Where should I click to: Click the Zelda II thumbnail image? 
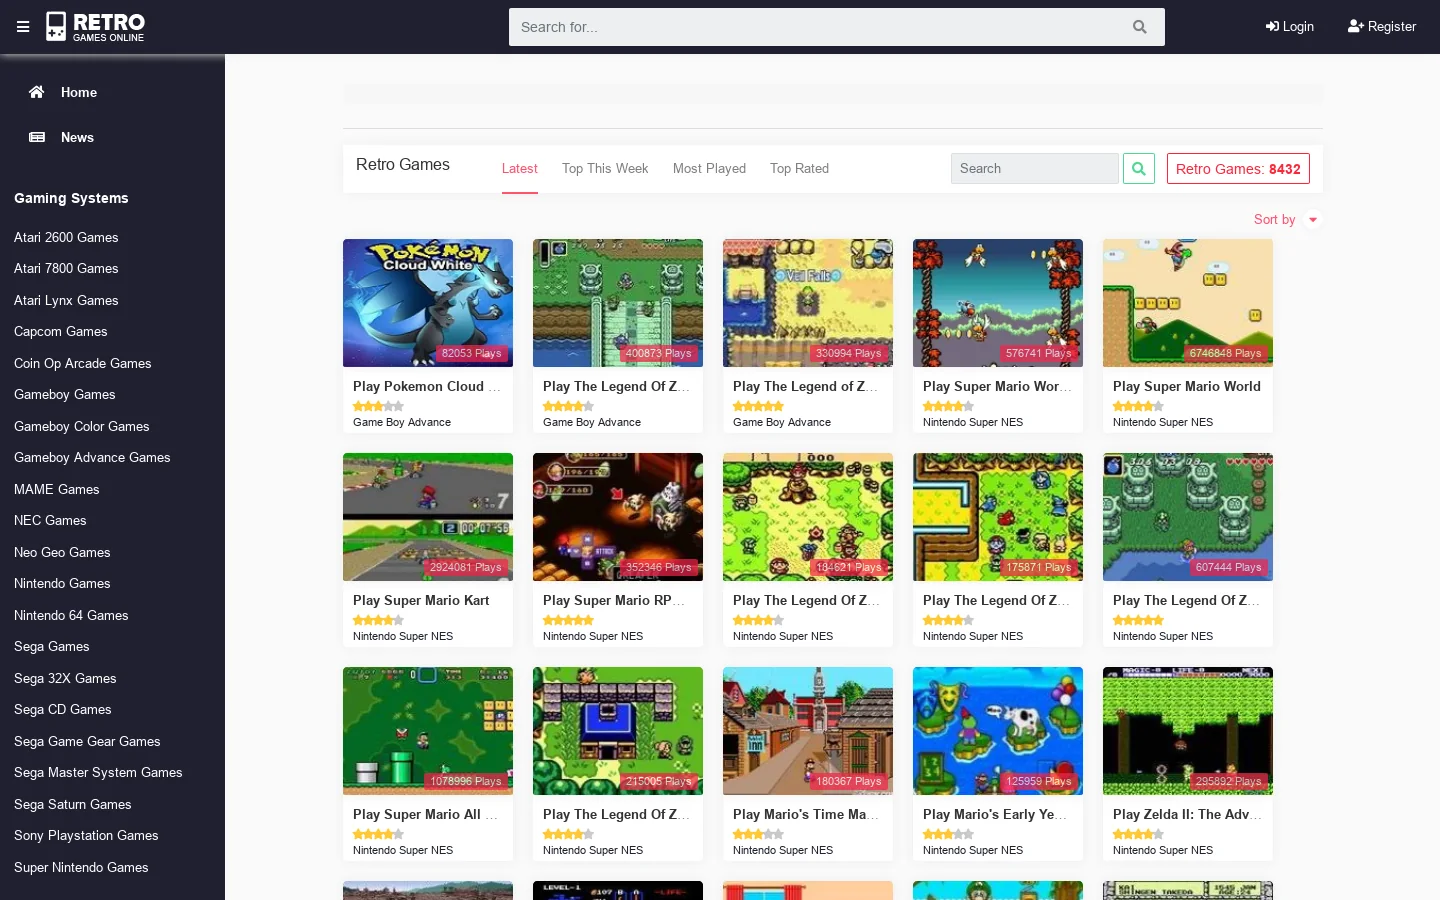pyautogui.click(x=1188, y=731)
